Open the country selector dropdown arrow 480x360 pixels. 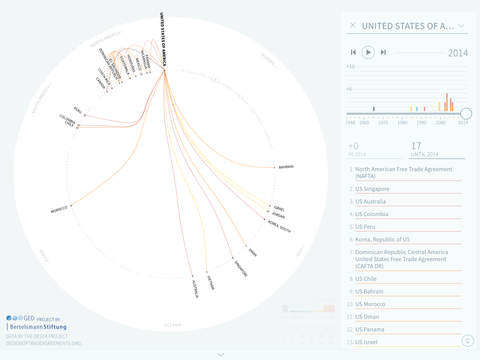coord(461,26)
